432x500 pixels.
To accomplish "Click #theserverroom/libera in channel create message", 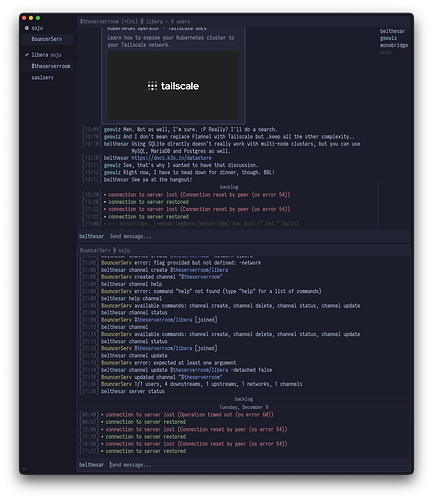I will click(x=199, y=270).
